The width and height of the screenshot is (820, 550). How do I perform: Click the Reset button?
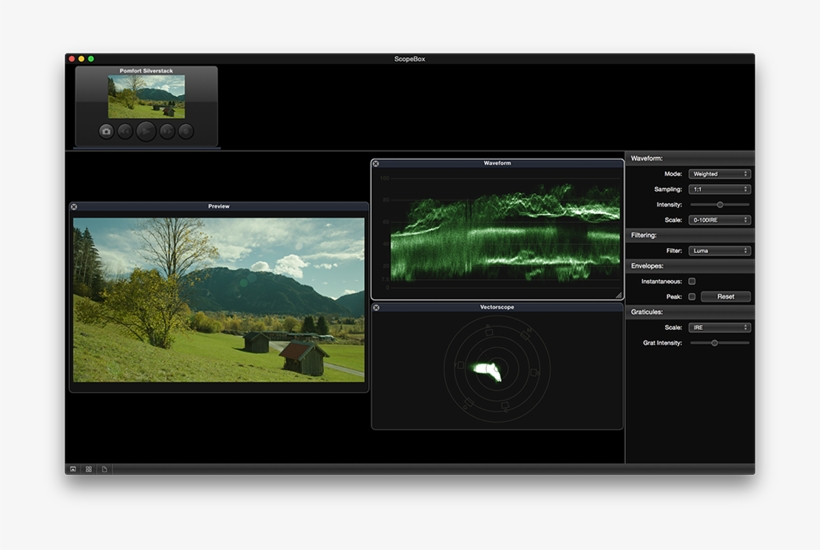pos(725,296)
